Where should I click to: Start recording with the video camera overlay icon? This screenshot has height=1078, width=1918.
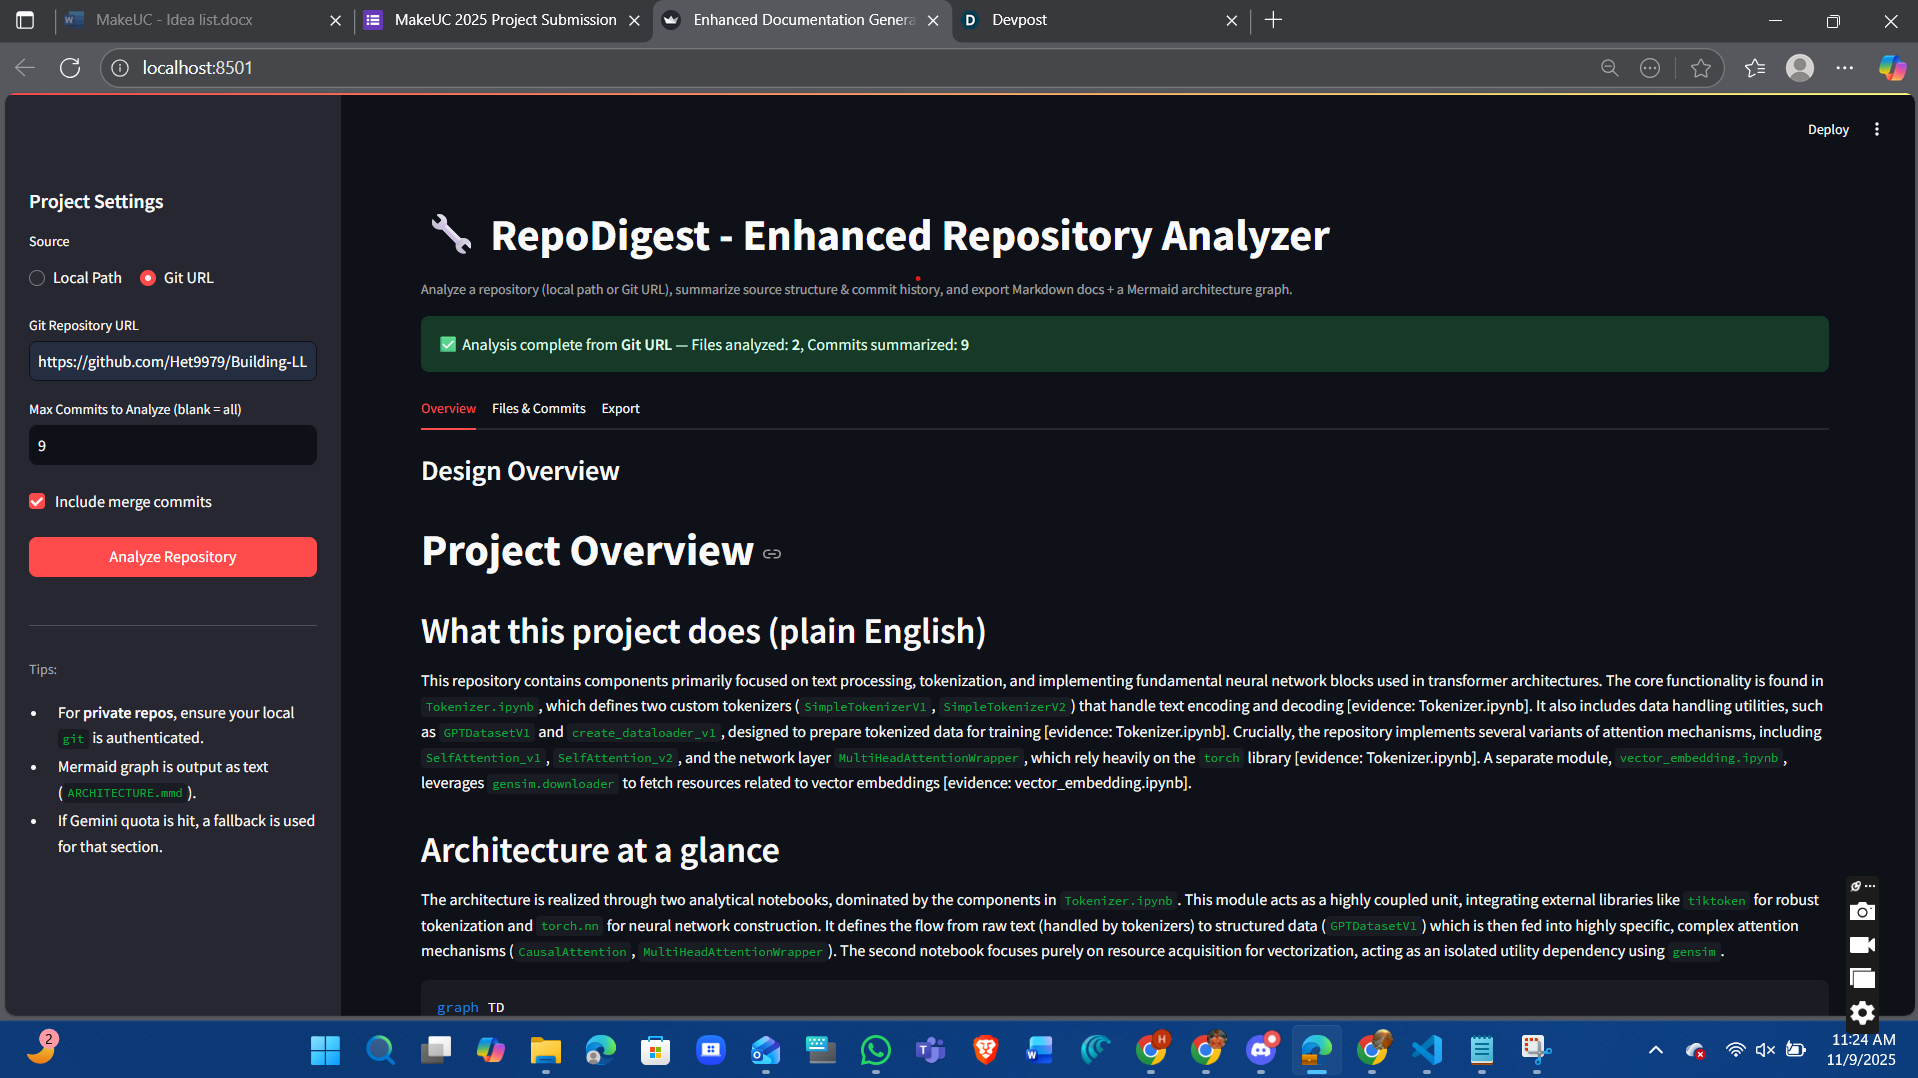[1862, 945]
